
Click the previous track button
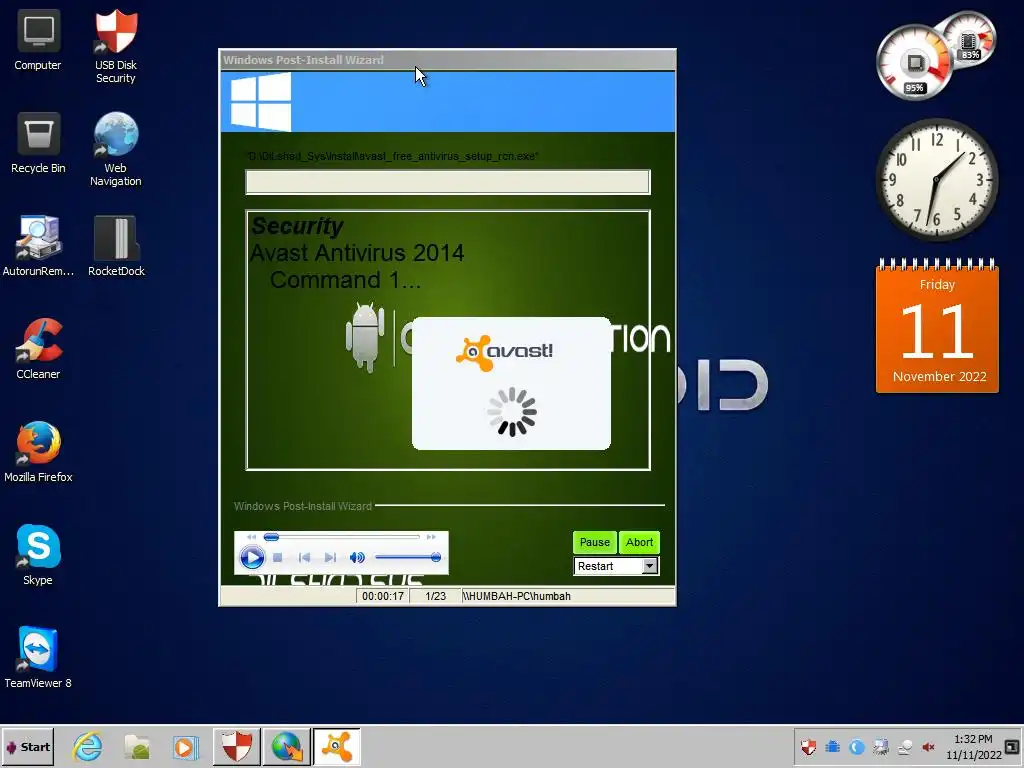[x=304, y=558]
